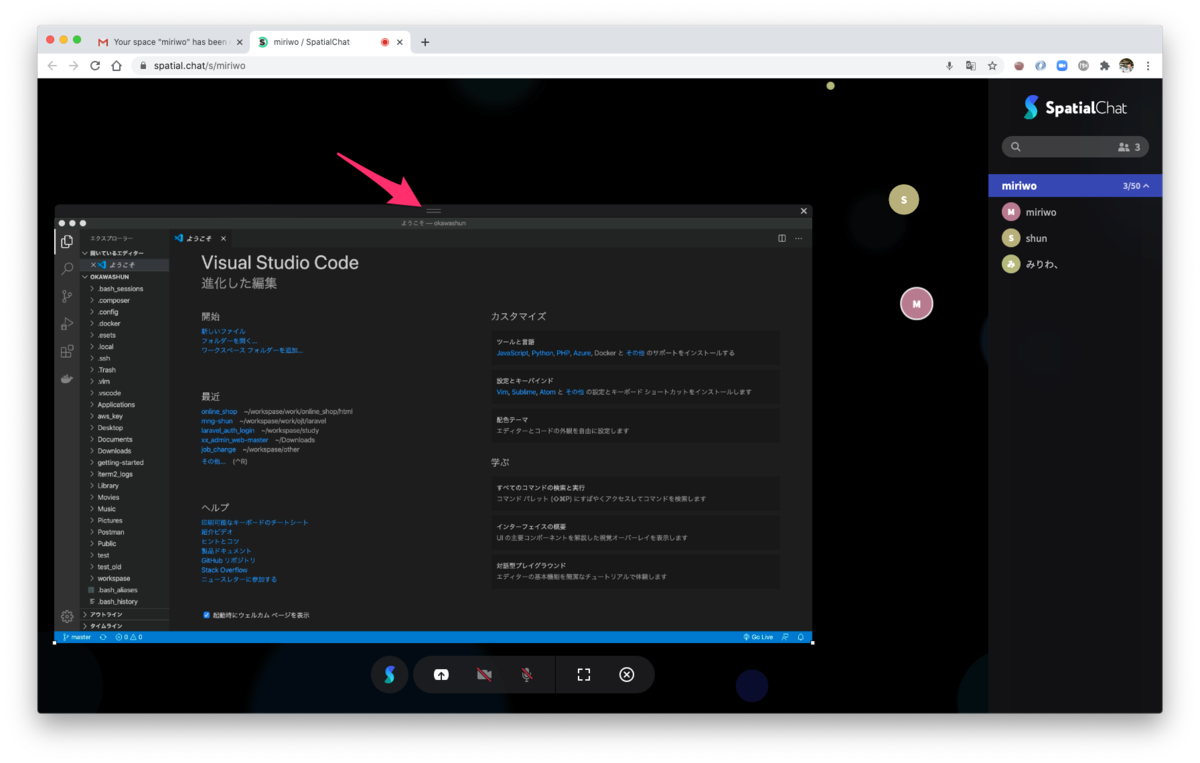Open the VS Code Explorer activity icon
The height and width of the screenshot is (763, 1200).
pos(67,242)
